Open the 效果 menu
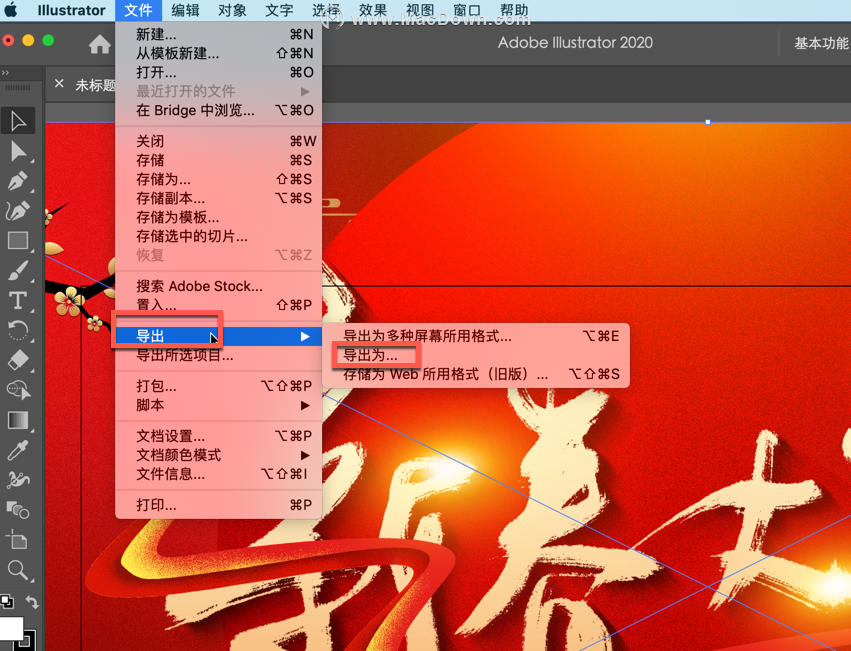Viewport: 851px width, 651px height. (373, 10)
